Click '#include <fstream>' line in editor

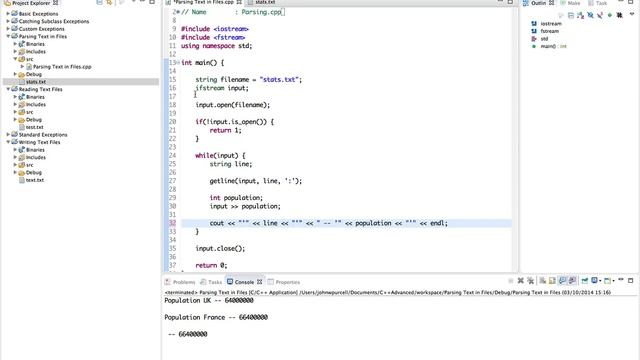pos(213,38)
